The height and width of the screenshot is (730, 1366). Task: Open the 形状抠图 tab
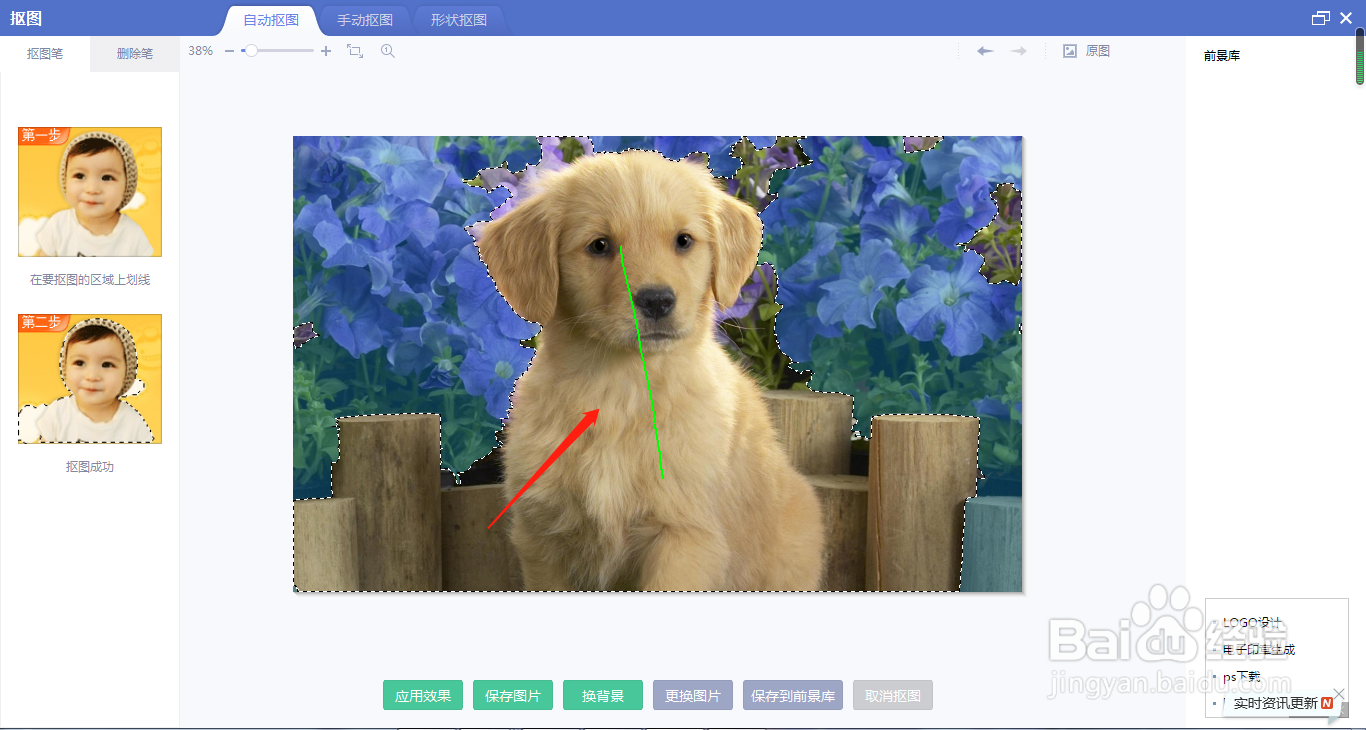pos(459,20)
